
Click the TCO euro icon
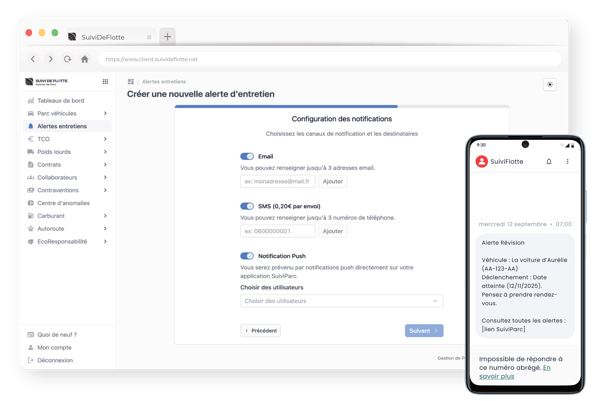pos(31,139)
